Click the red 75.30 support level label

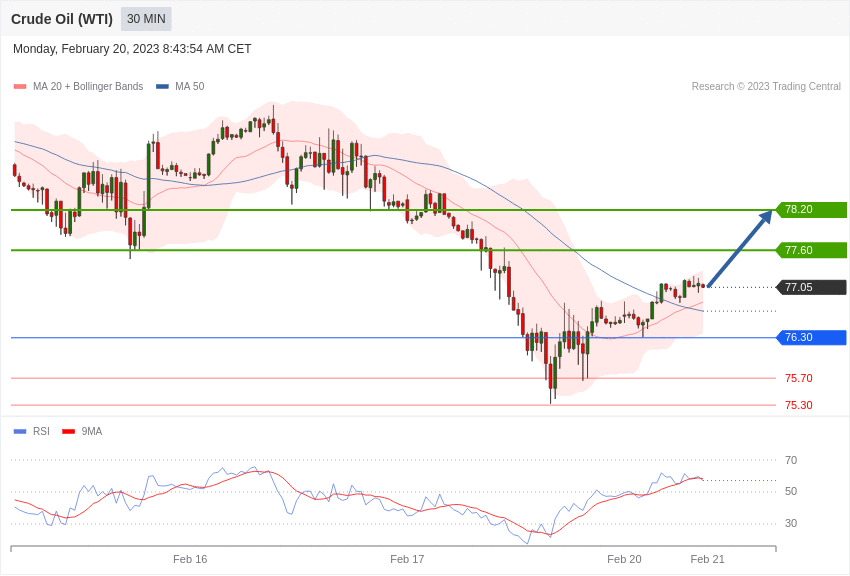point(799,405)
